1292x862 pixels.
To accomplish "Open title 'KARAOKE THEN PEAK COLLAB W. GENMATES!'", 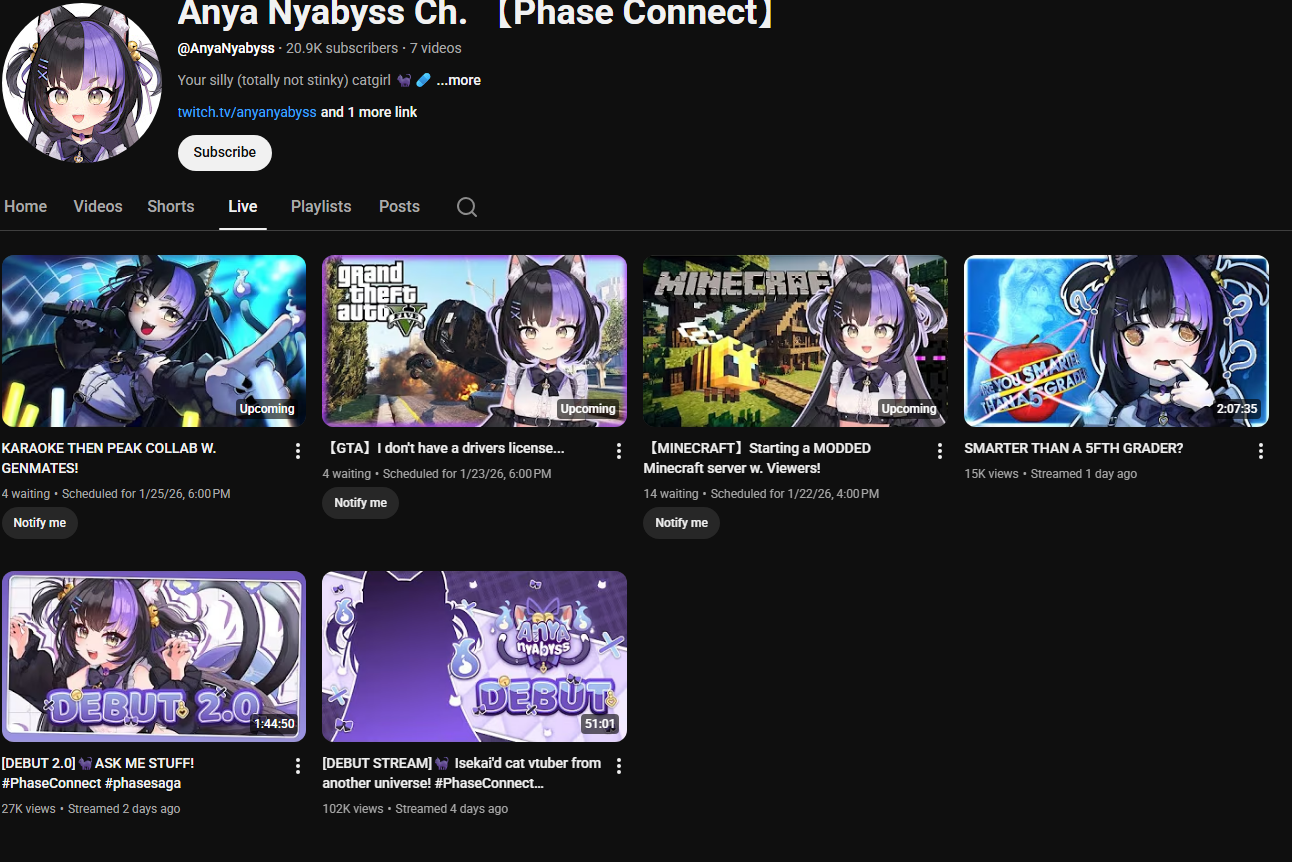I will 109,458.
